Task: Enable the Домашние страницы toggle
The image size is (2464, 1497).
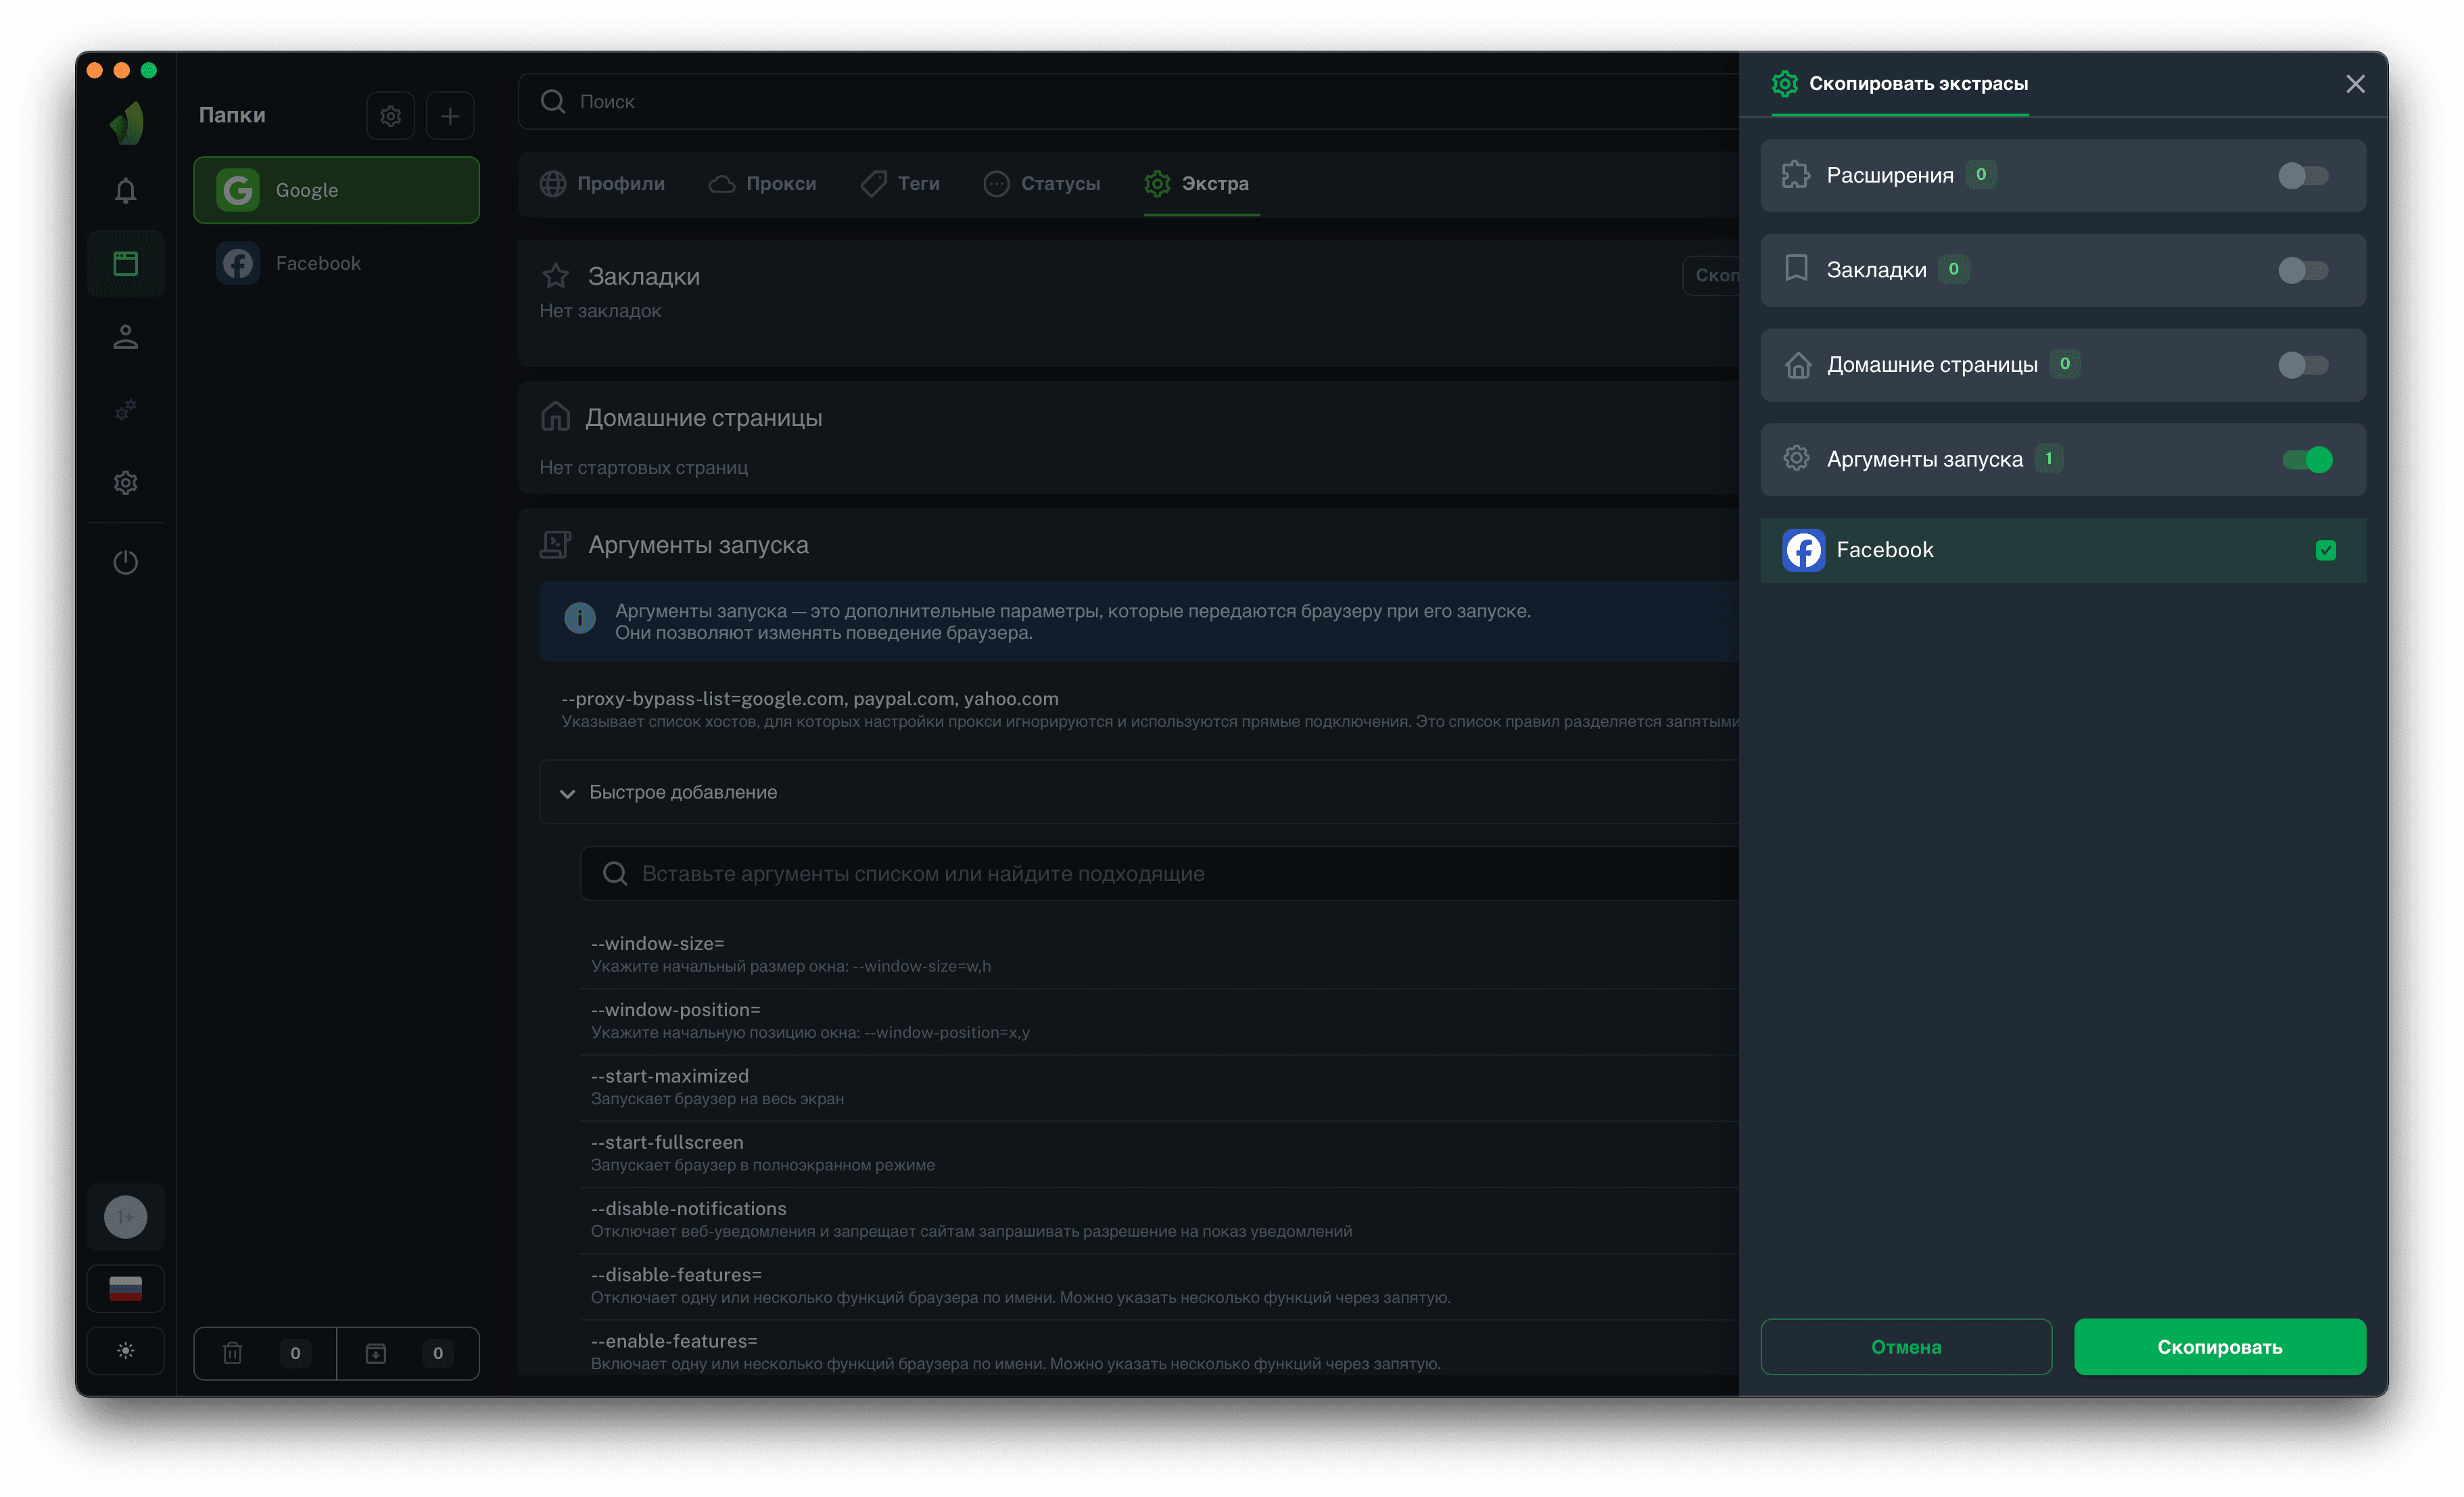Action: click(2303, 365)
